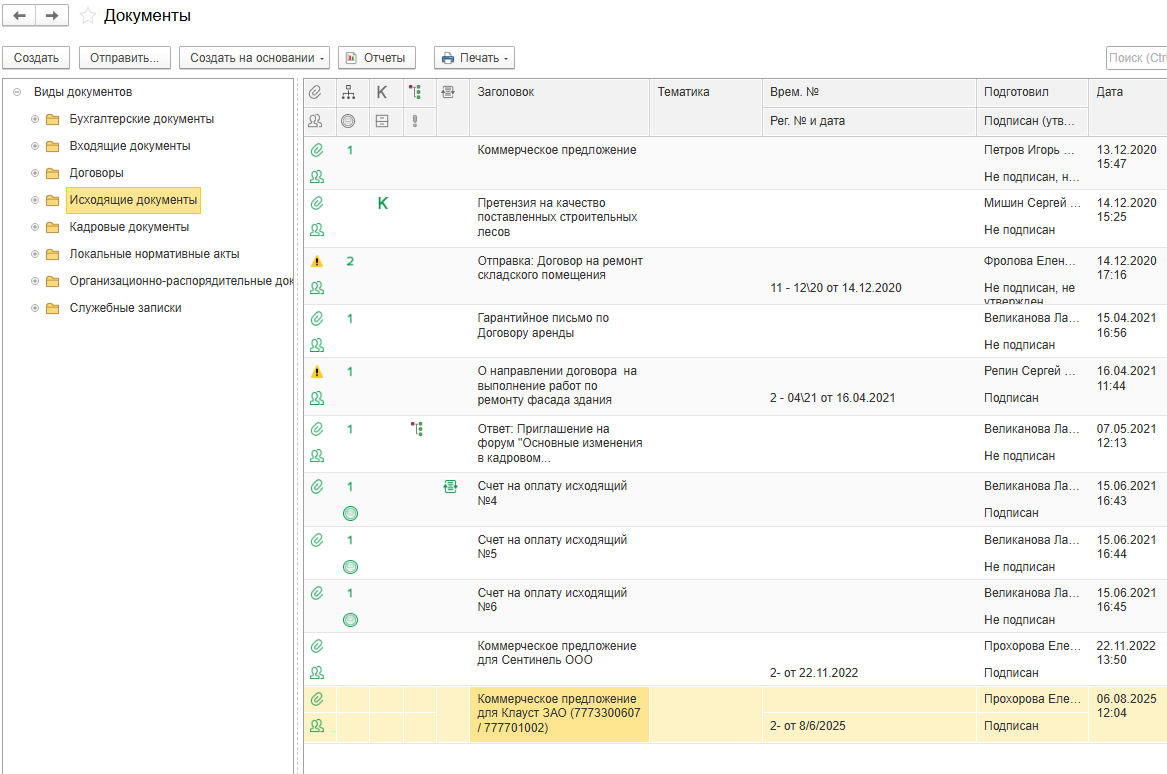Viewport: 1167px width, 774px height.
Task: Click the paperclip attachment column header icon
Action: click(315, 92)
